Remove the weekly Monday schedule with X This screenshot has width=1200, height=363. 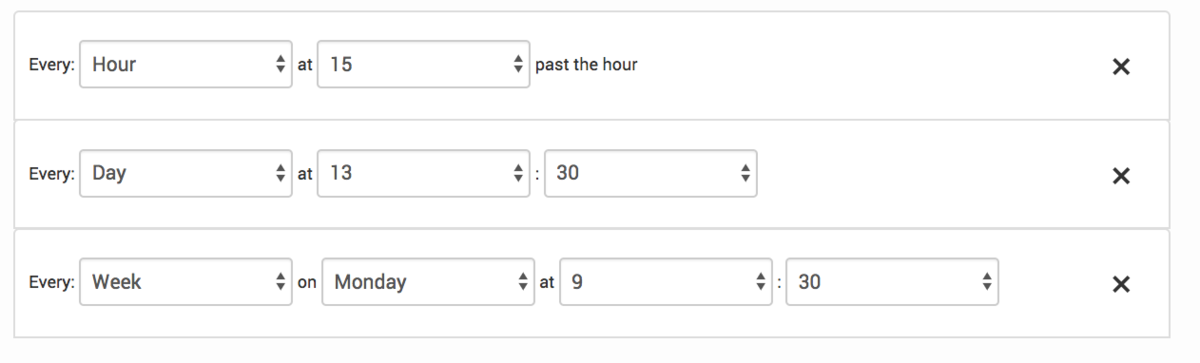point(1121,284)
